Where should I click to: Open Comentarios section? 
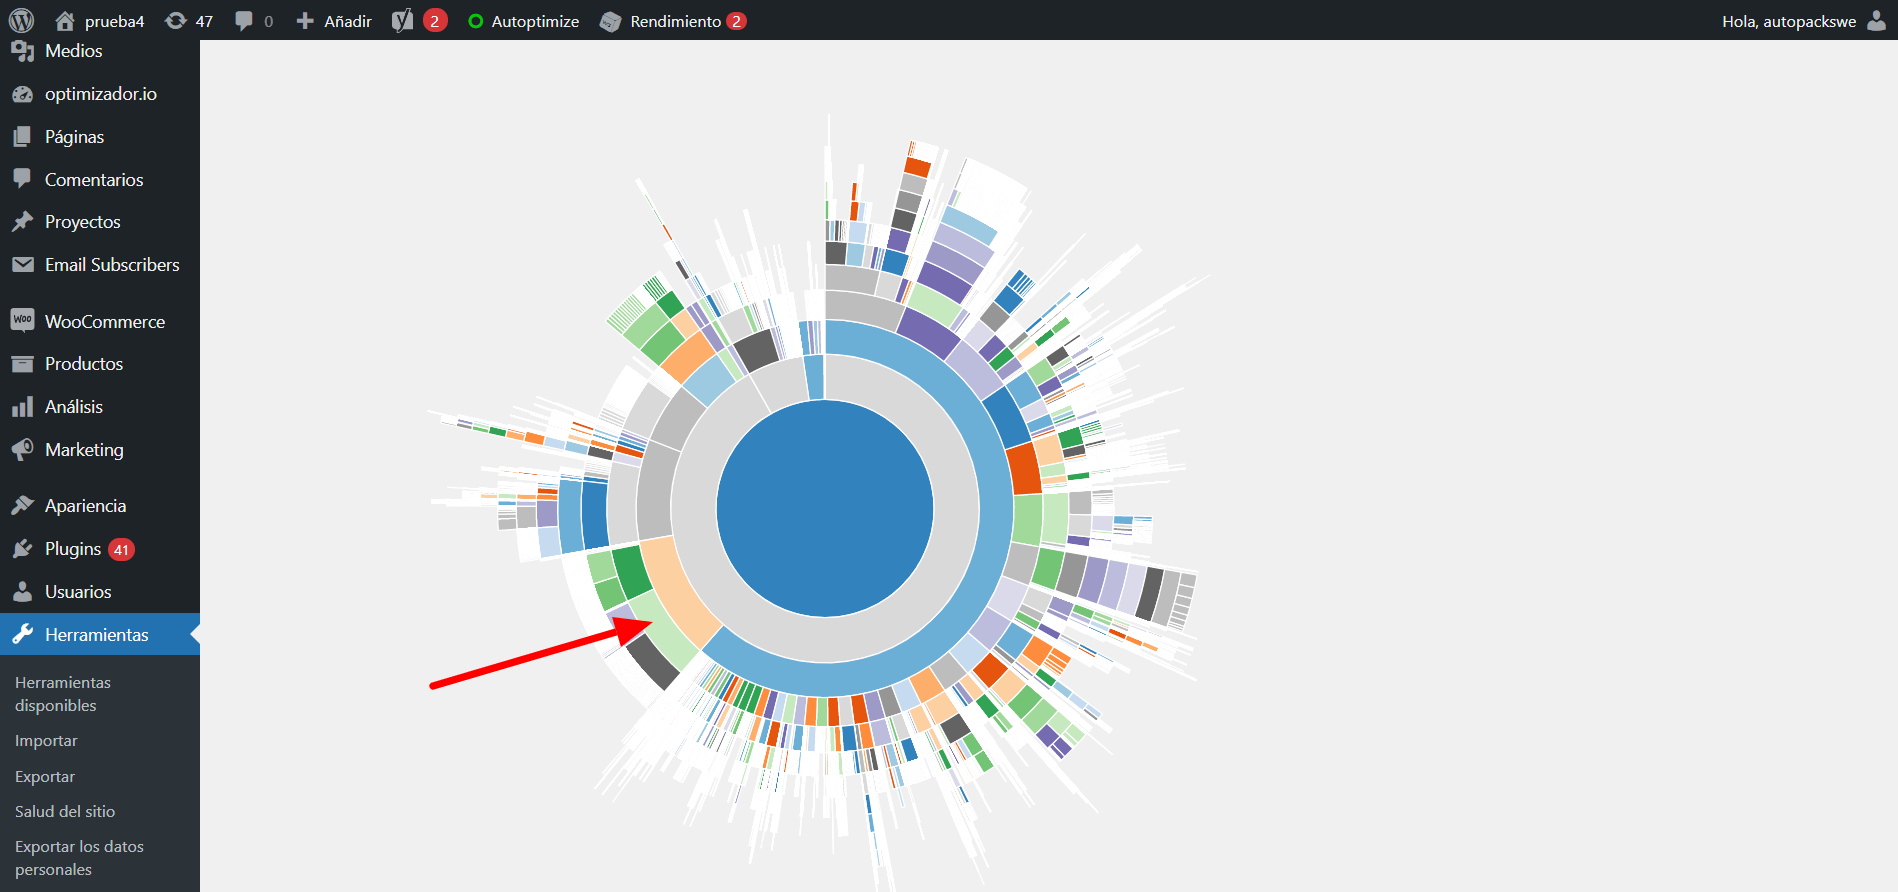(94, 180)
